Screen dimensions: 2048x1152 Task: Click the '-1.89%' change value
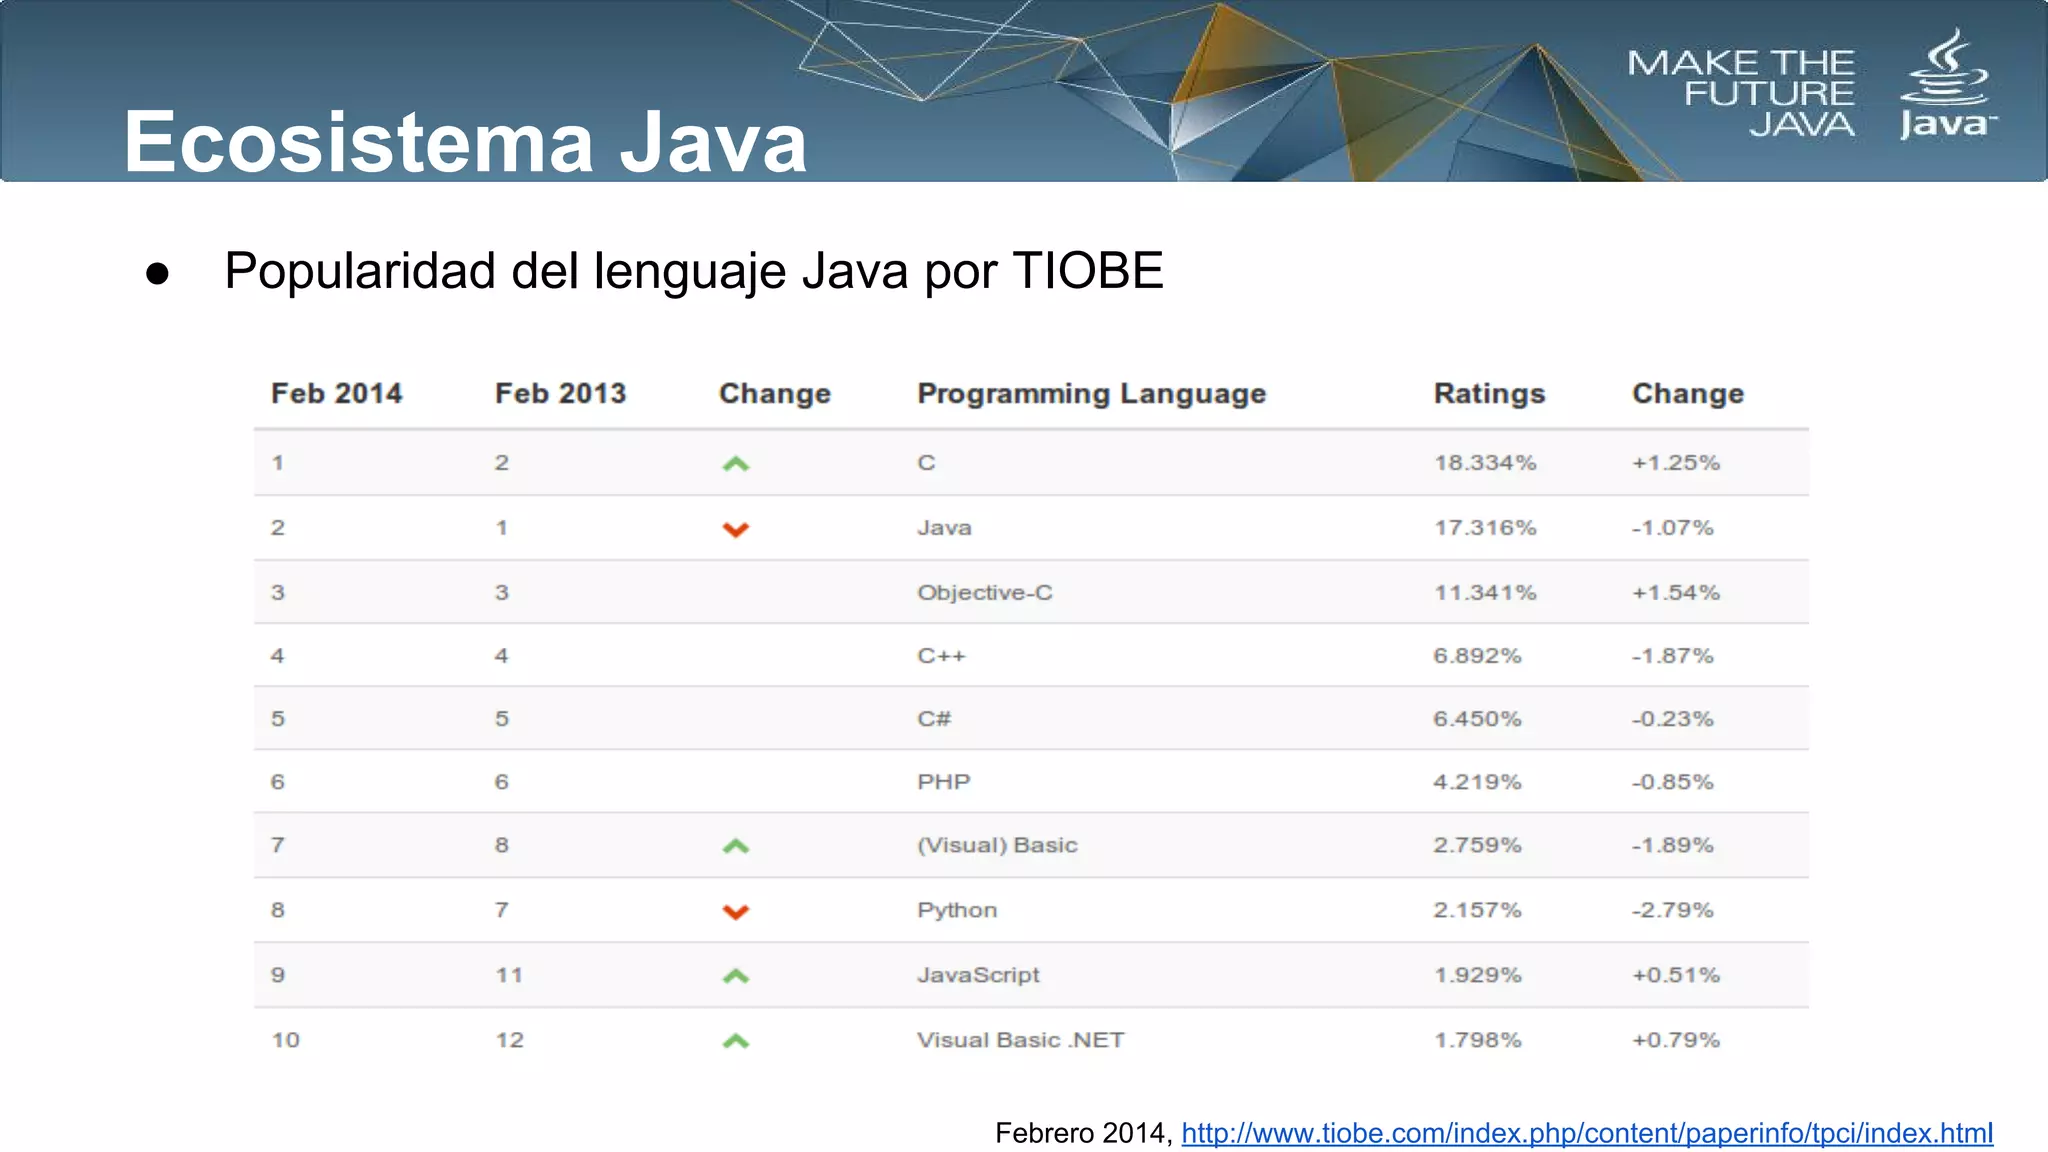pyautogui.click(x=1673, y=845)
